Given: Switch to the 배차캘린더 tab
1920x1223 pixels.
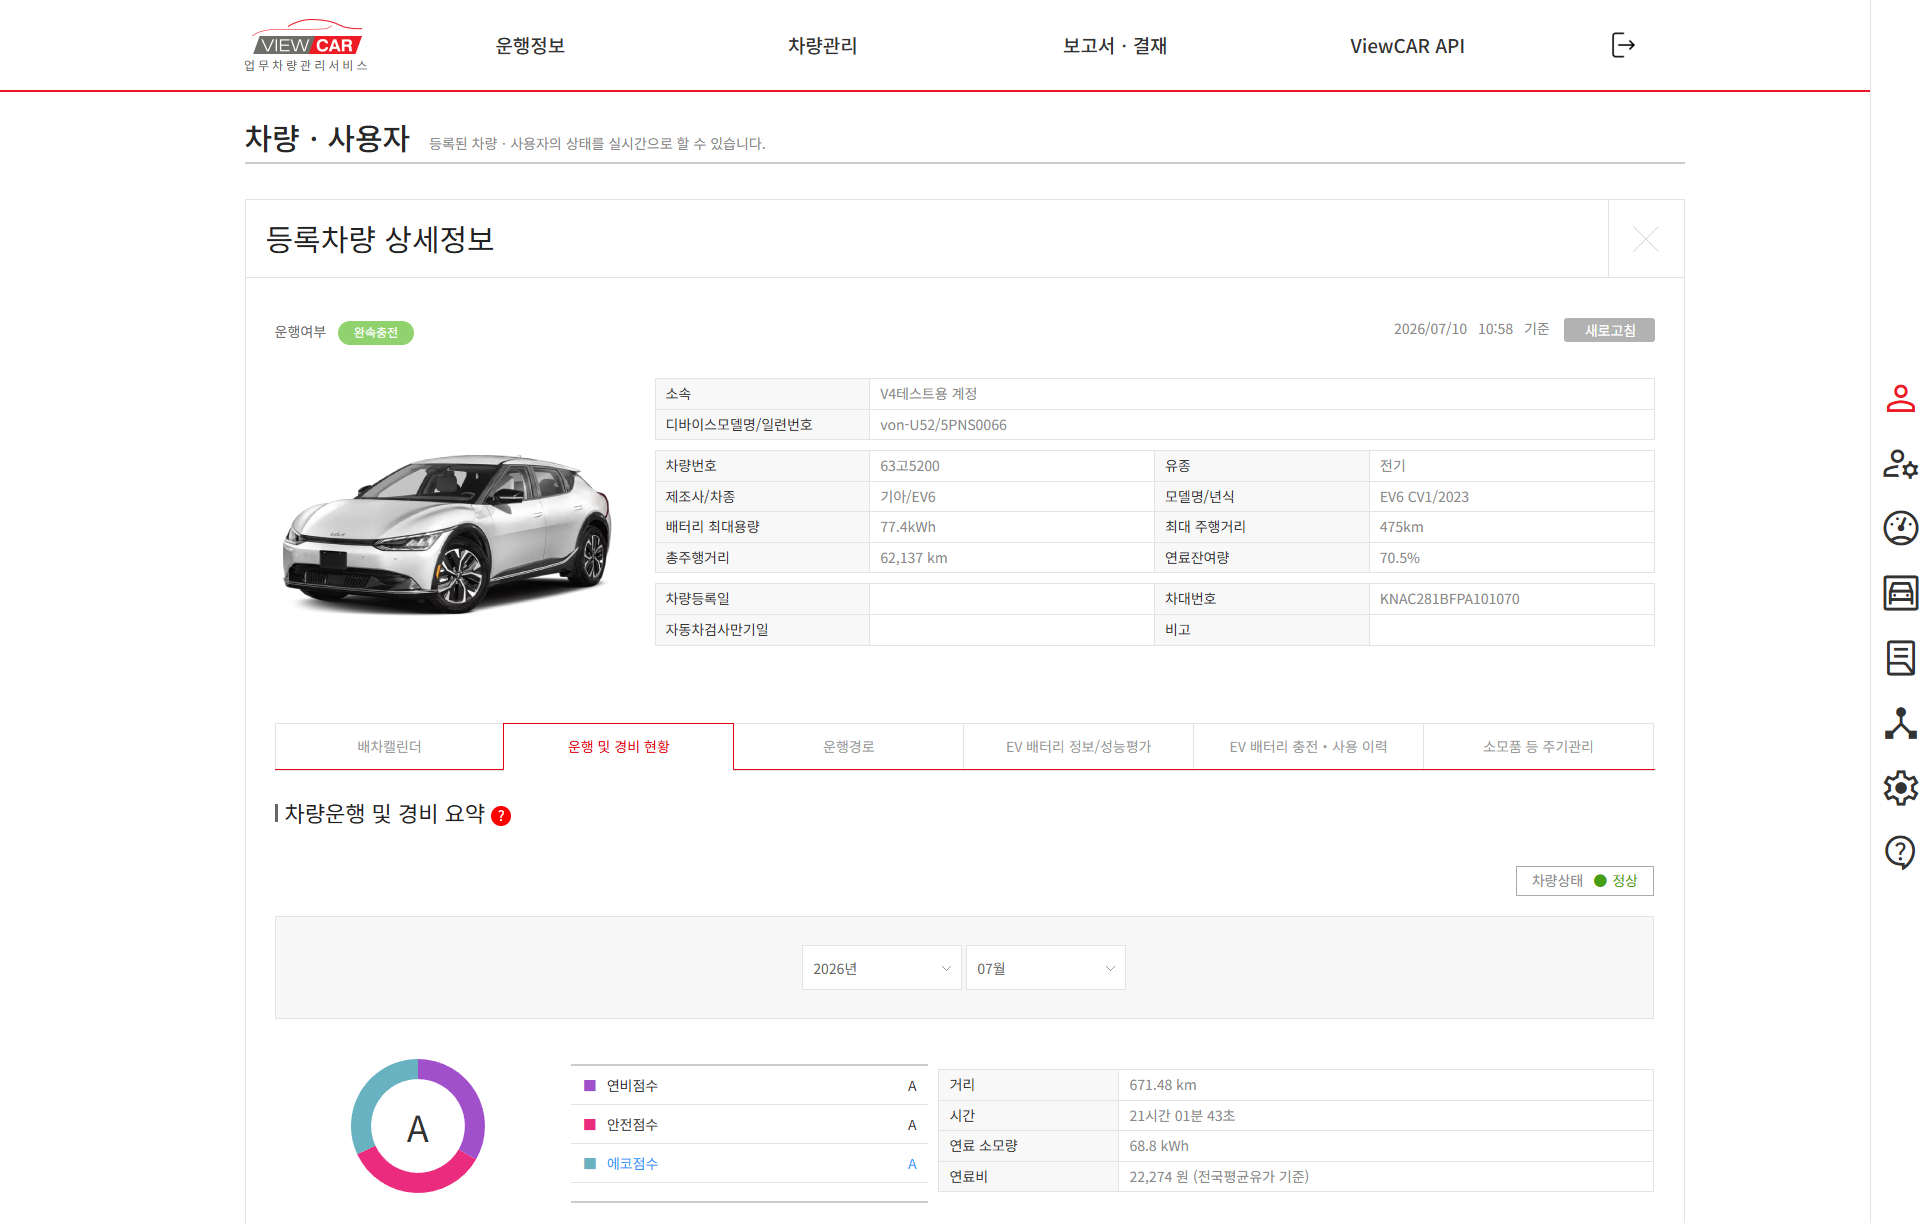Looking at the screenshot, I should pos(389,747).
